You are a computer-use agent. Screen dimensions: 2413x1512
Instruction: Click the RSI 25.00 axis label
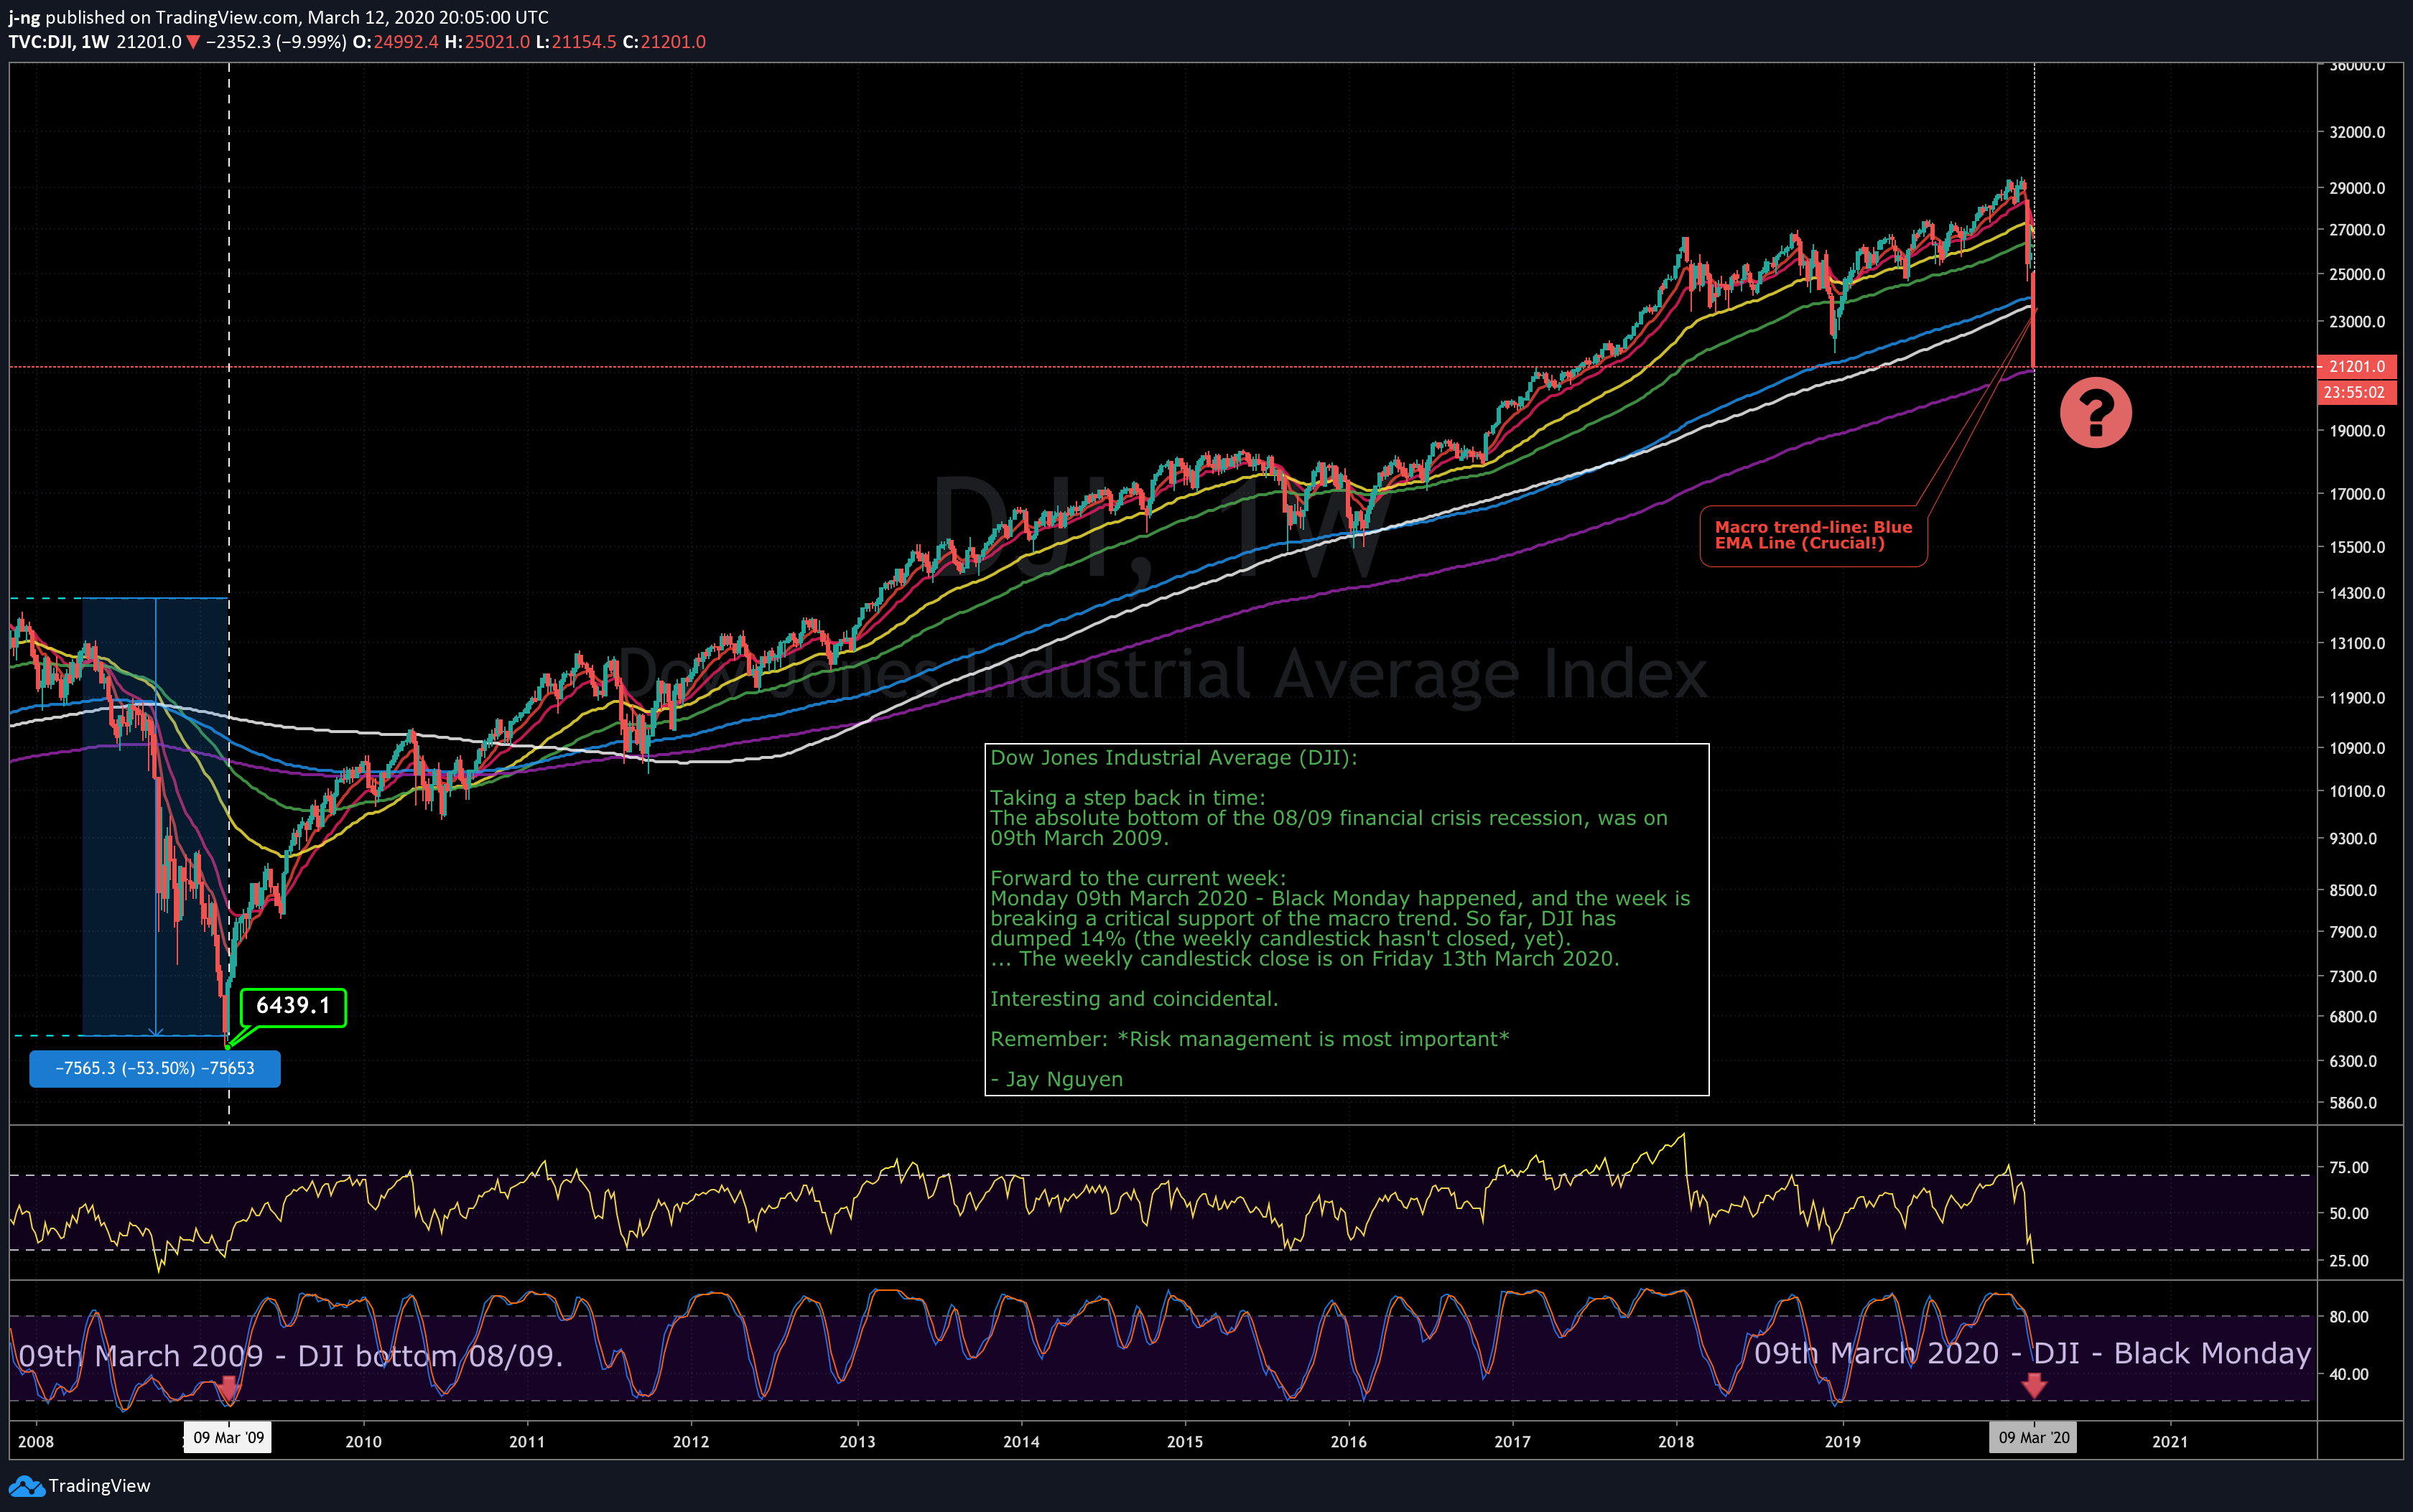click(2349, 1261)
